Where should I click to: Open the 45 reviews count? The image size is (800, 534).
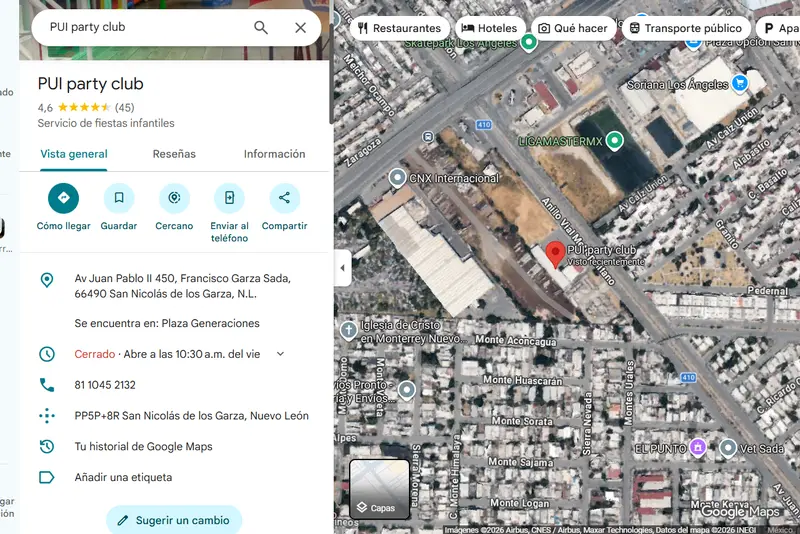coord(124,108)
